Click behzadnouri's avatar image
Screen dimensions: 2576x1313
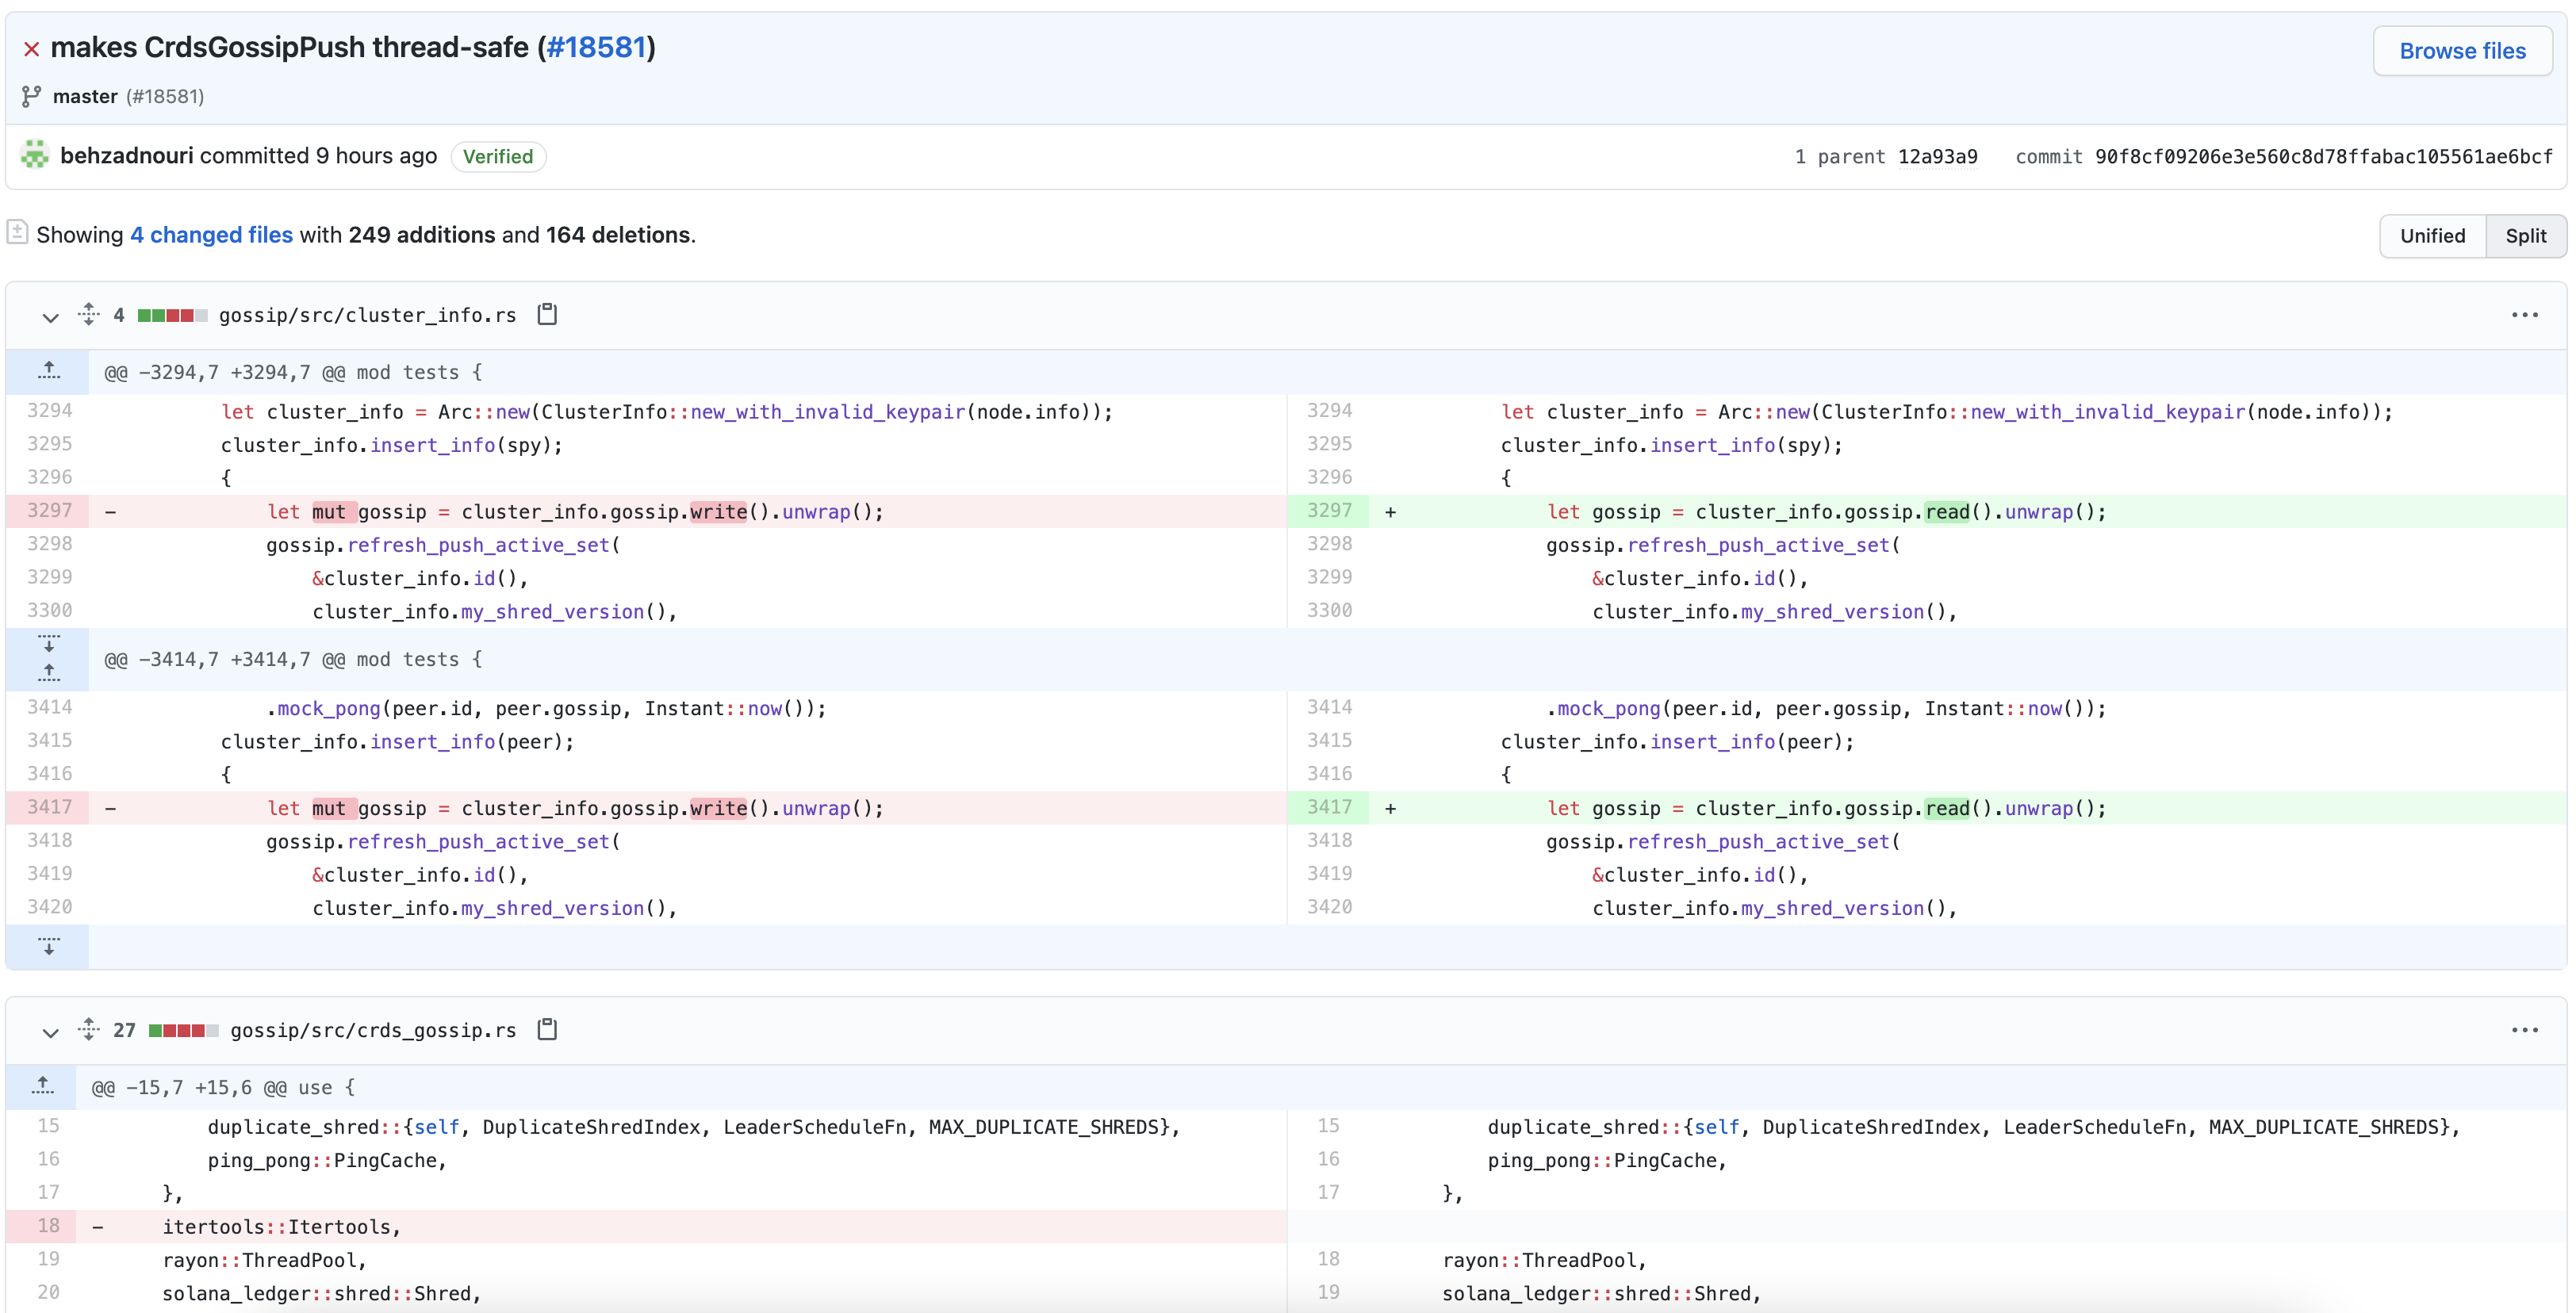pos(35,155)
